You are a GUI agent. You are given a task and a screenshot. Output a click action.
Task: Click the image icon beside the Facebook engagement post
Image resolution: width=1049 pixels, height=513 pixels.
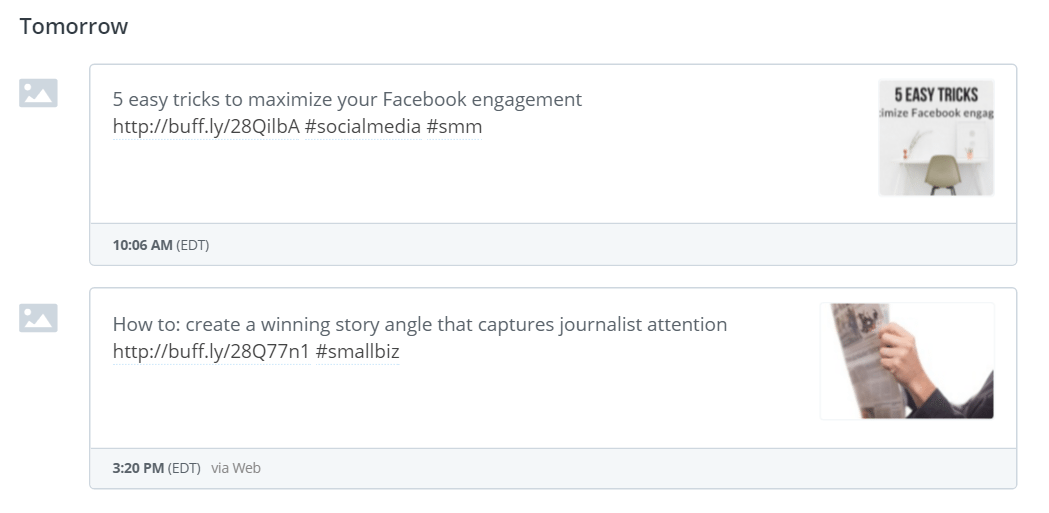[38, 93]
